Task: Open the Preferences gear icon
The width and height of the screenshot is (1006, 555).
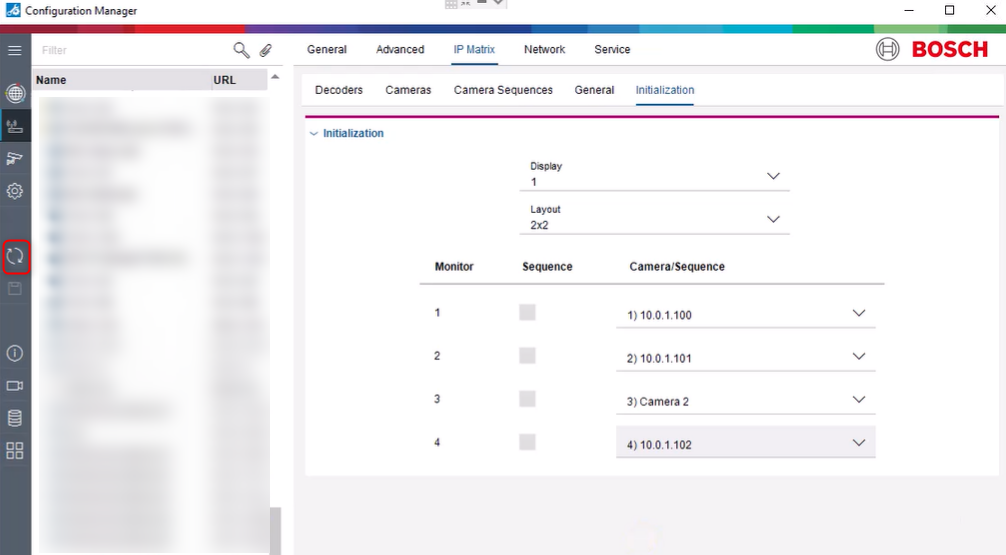Action: pos(15,190)
